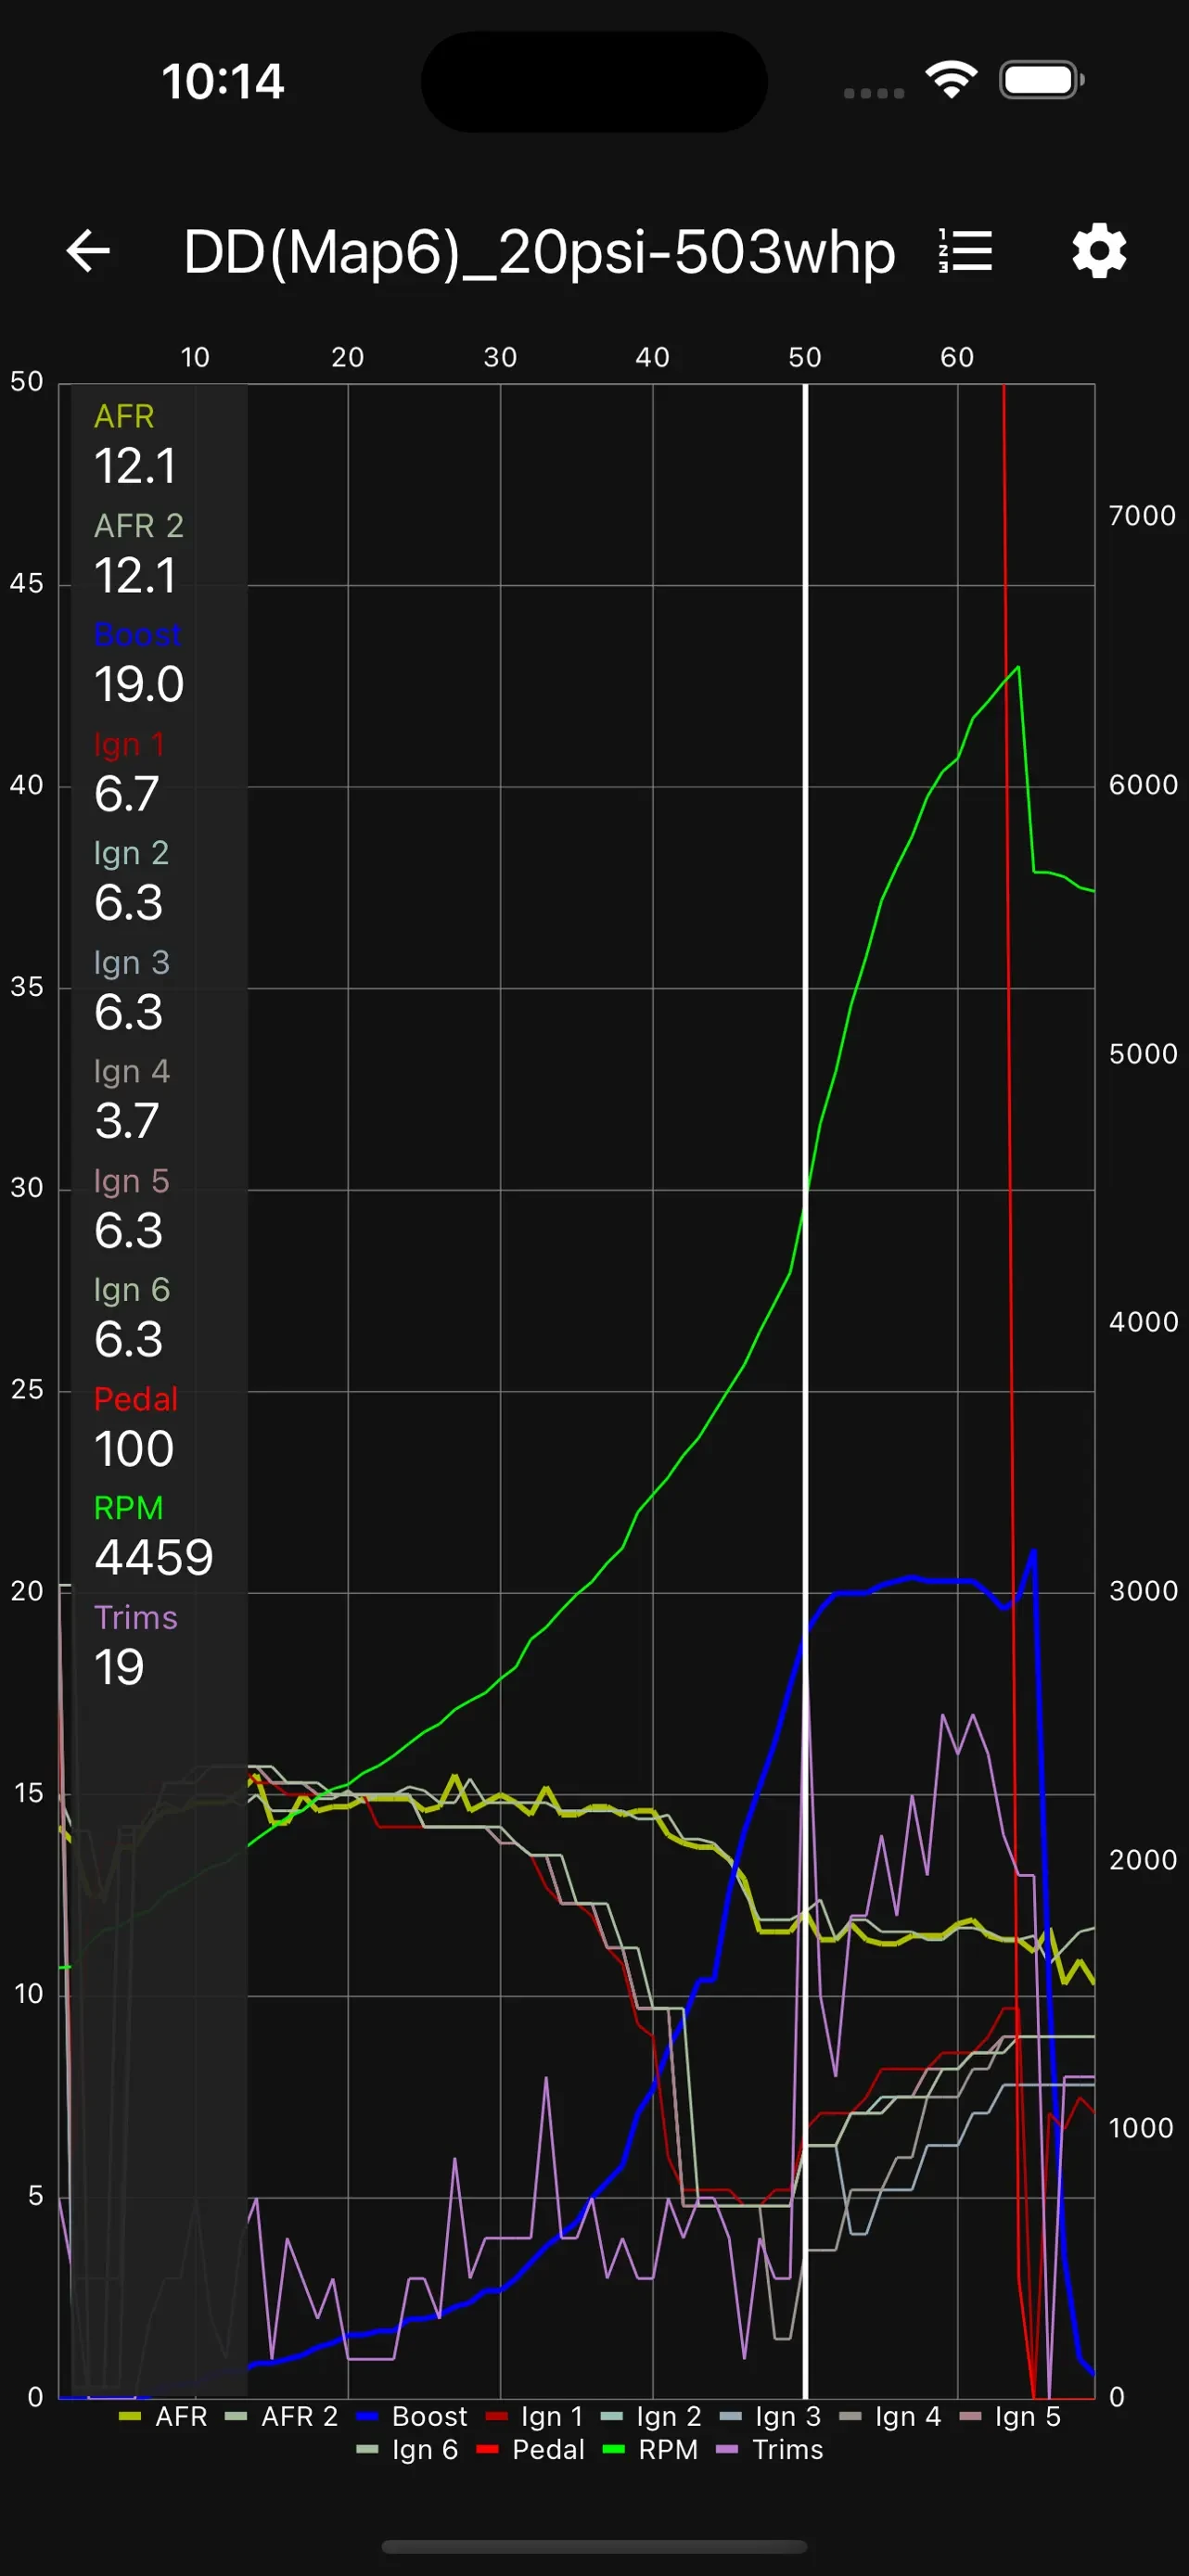Toggle AFR 2 series in legend

pyautogui.click(x=281, y=2416)
